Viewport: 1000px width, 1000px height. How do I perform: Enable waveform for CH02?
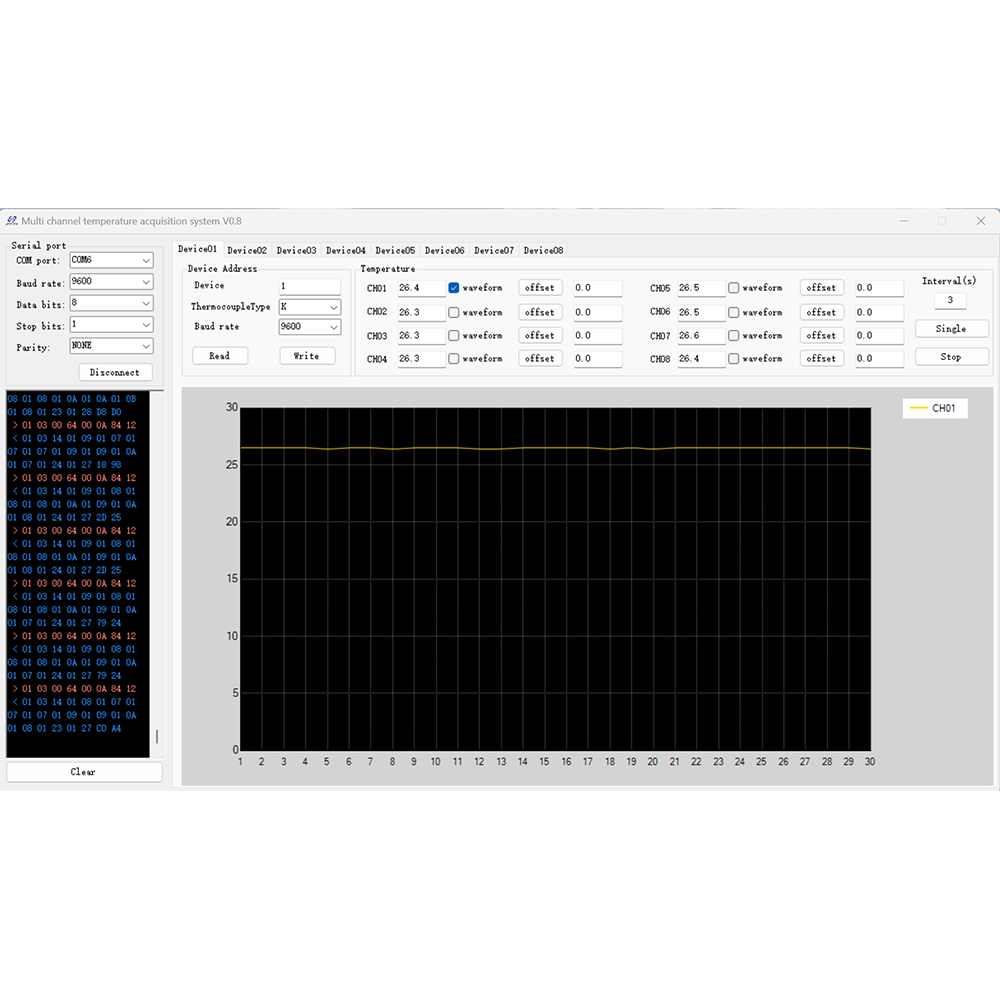454,312
